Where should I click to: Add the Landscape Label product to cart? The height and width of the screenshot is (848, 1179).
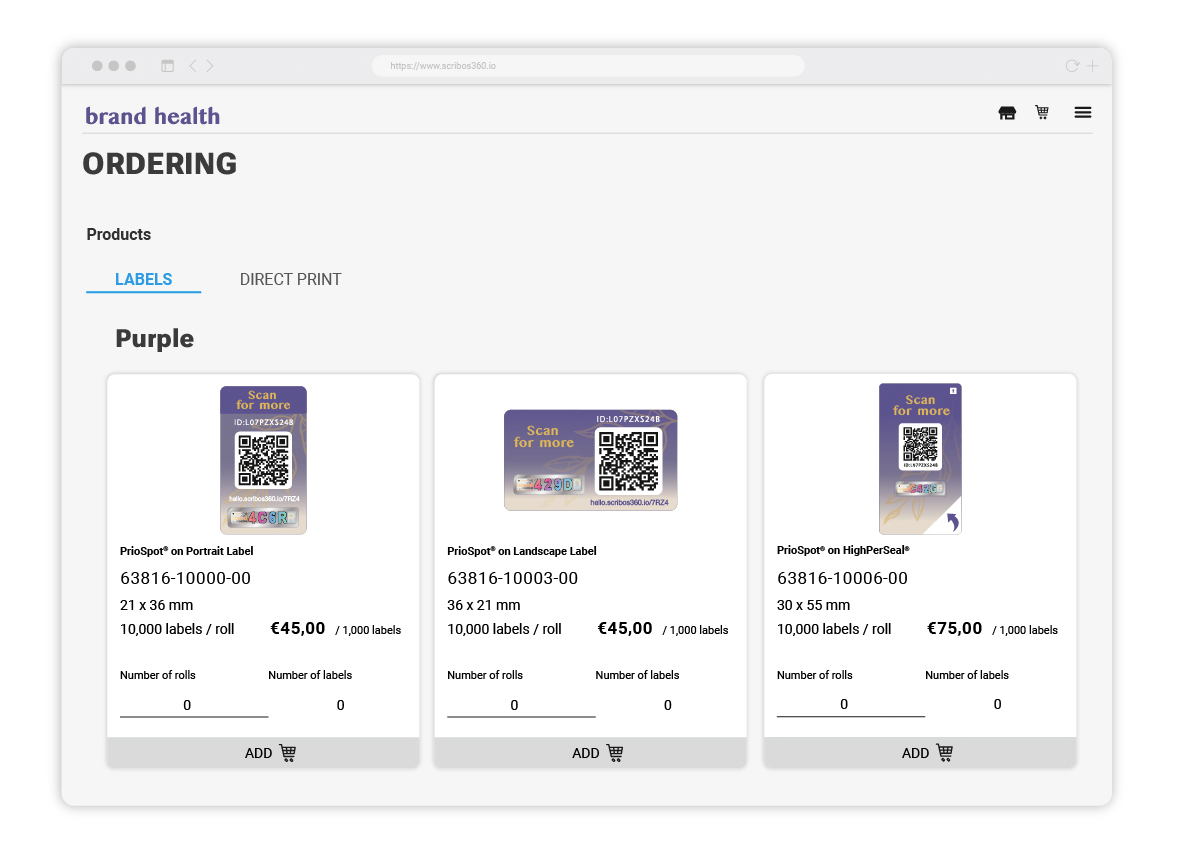(x=590, y=753)
